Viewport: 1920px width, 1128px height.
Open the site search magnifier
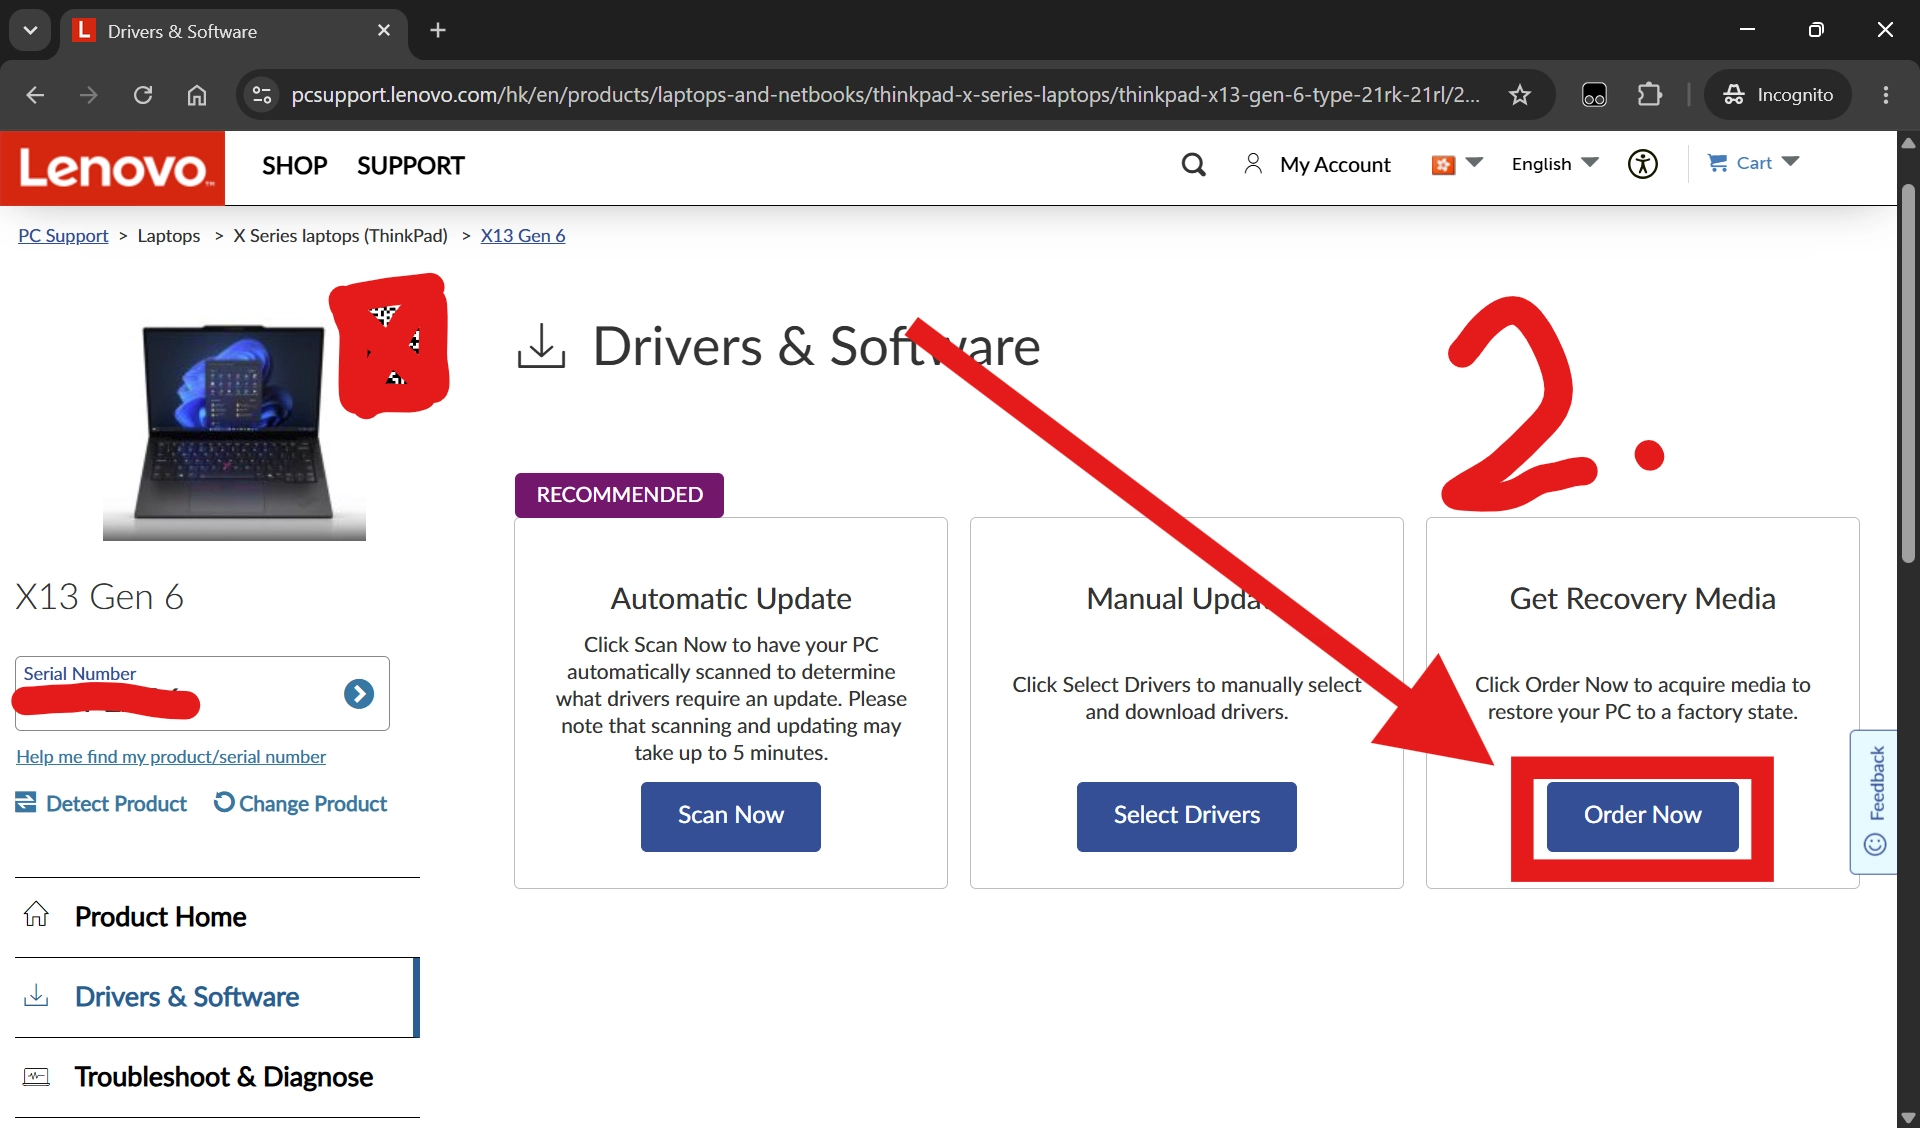(1193, 165)
